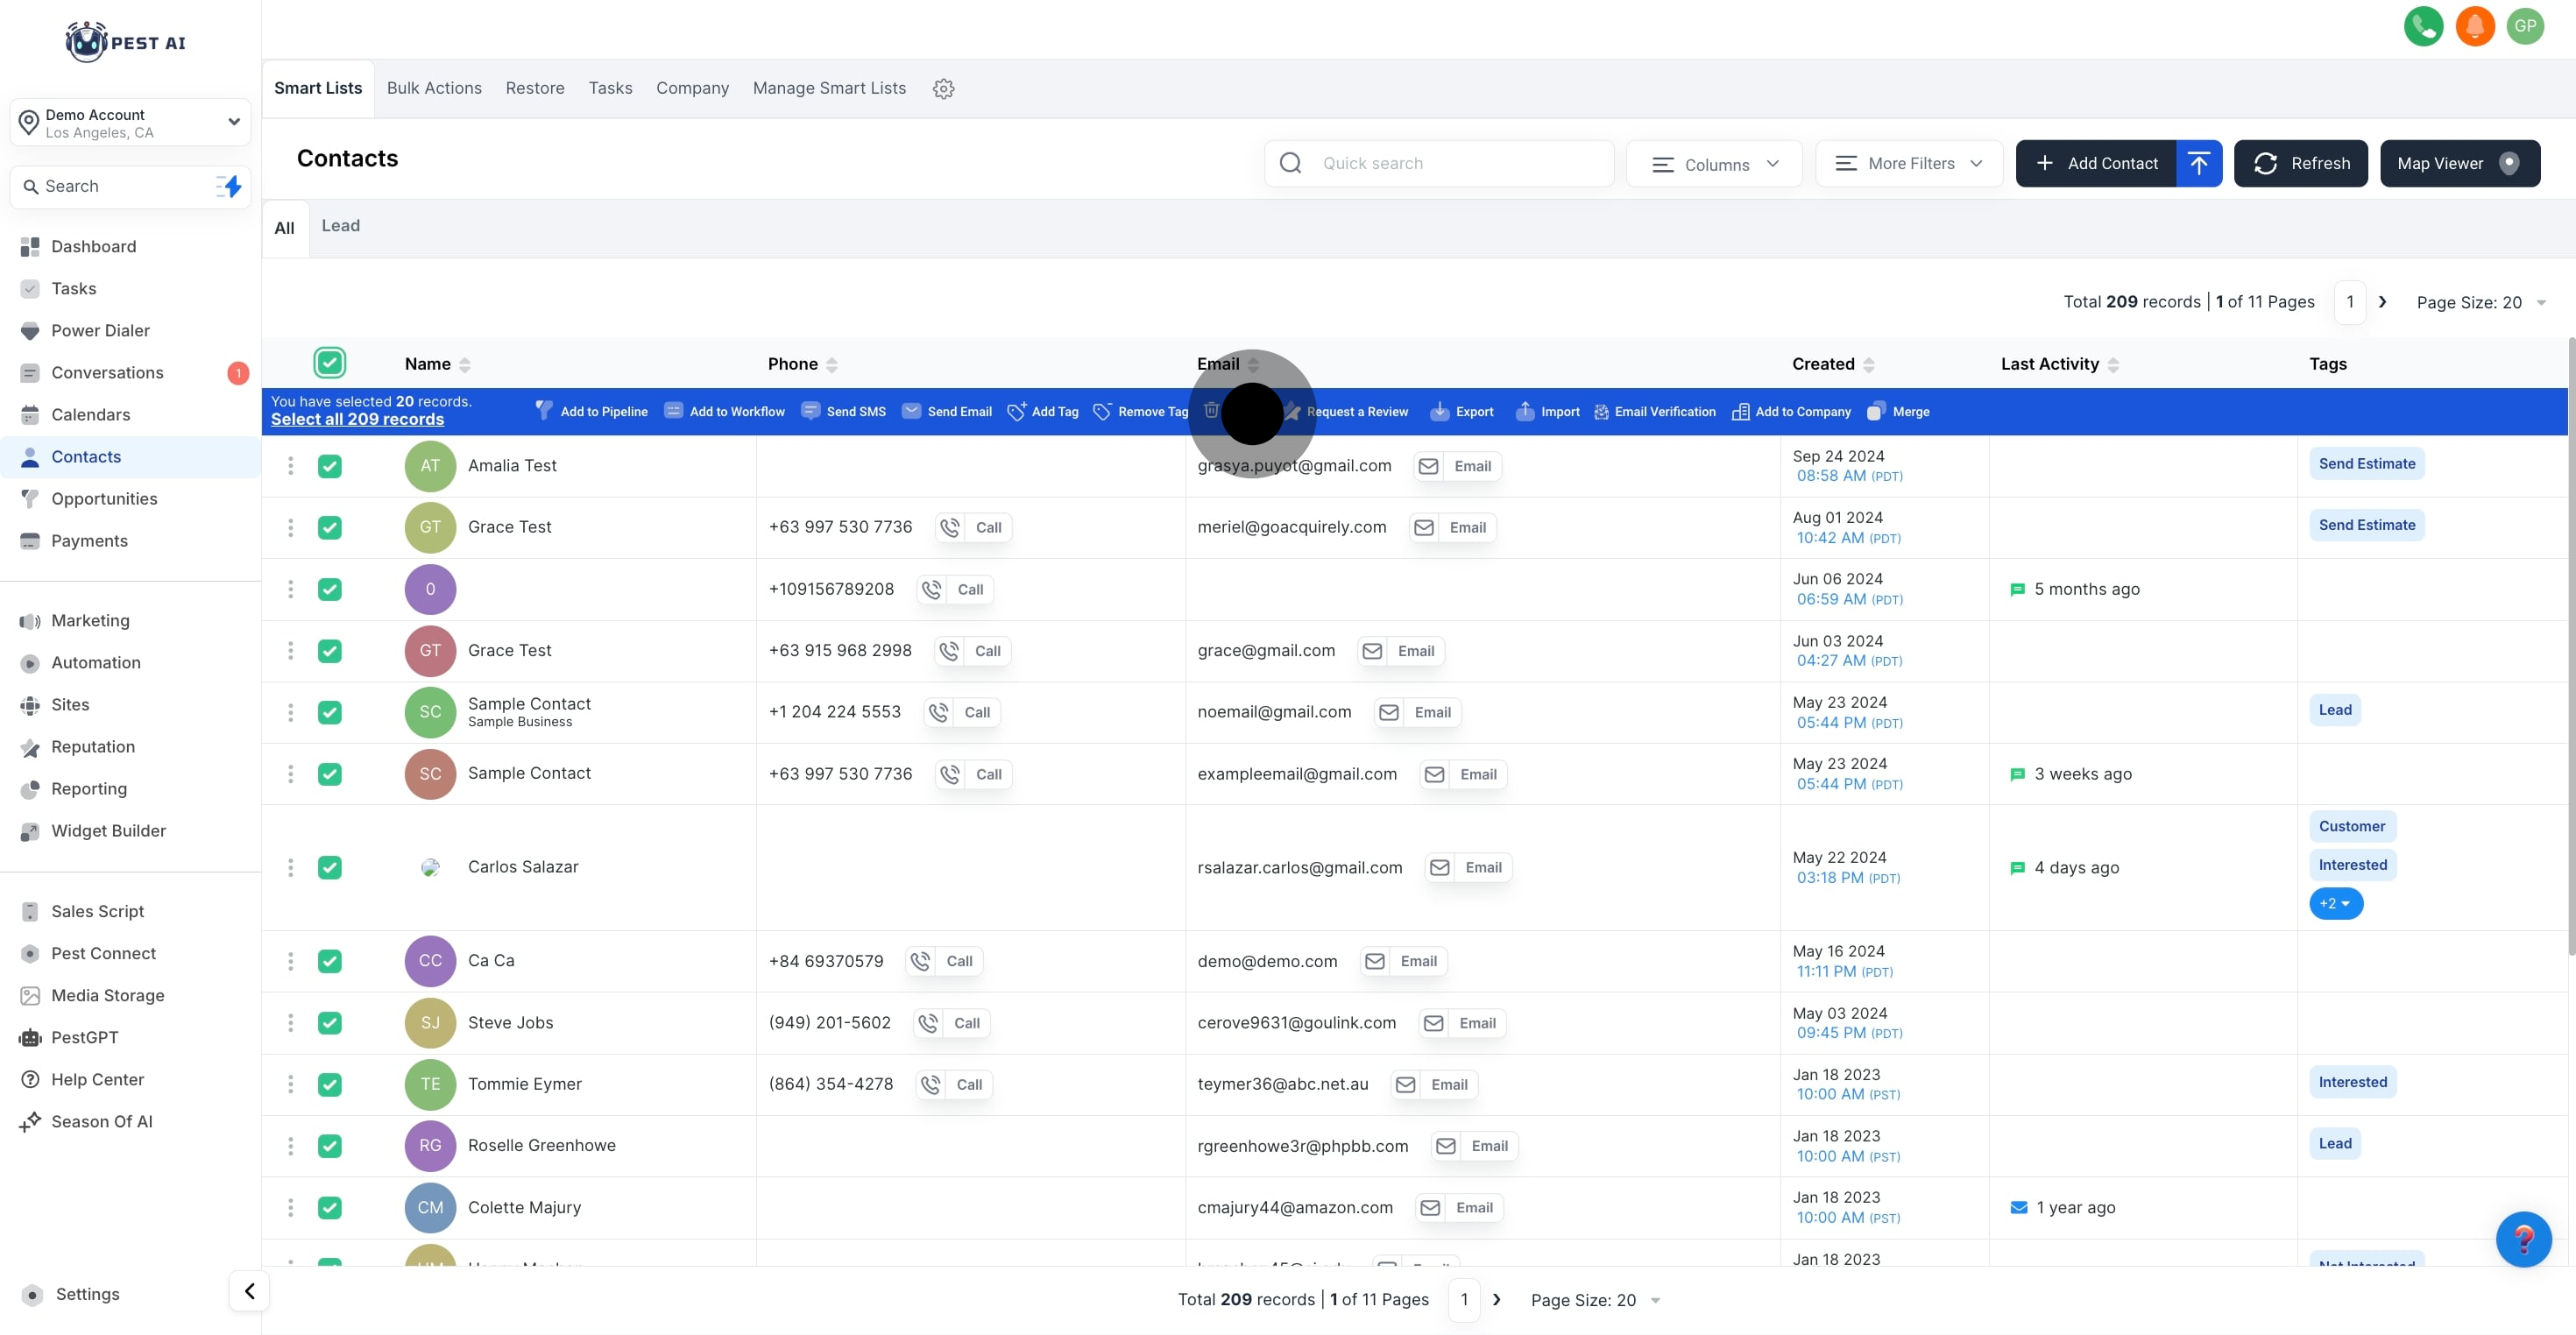Screen dimensions: 2576x1335
Task: Deselect the Carlos Salazar row checkbox
Action: click(x=329, y=868)
